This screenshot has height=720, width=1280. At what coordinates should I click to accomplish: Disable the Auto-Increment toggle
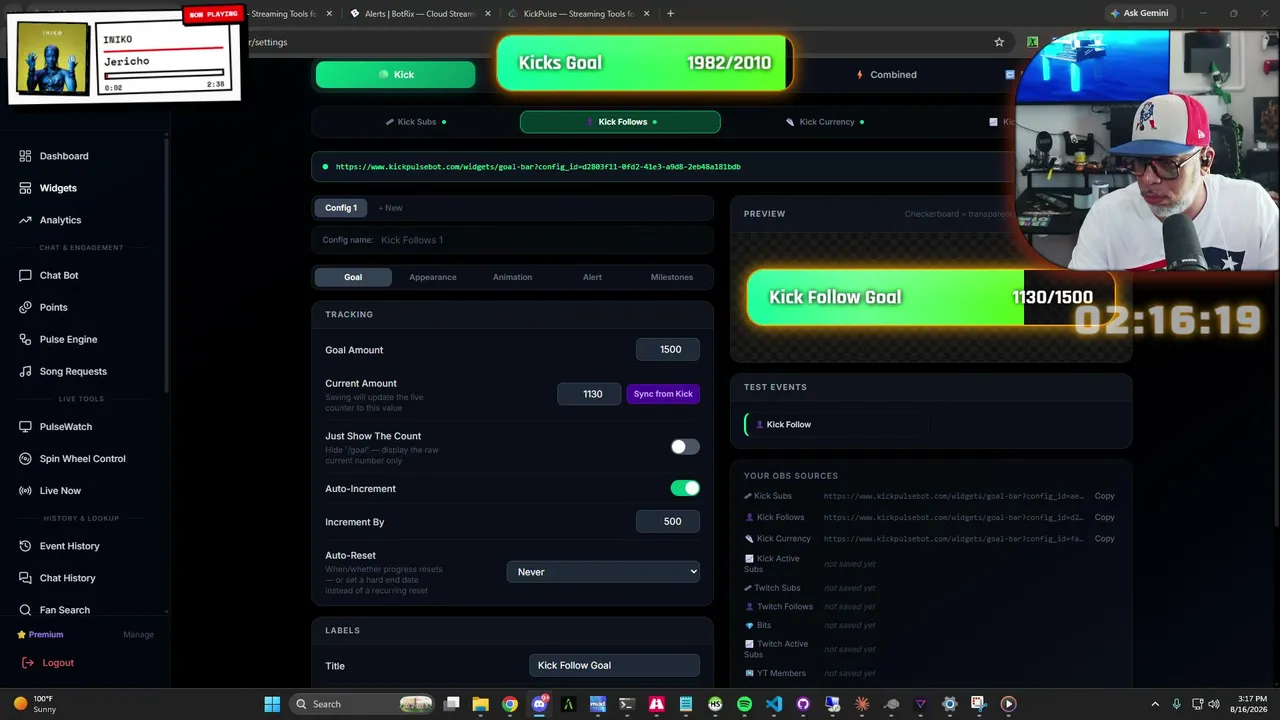click(685, 488)
